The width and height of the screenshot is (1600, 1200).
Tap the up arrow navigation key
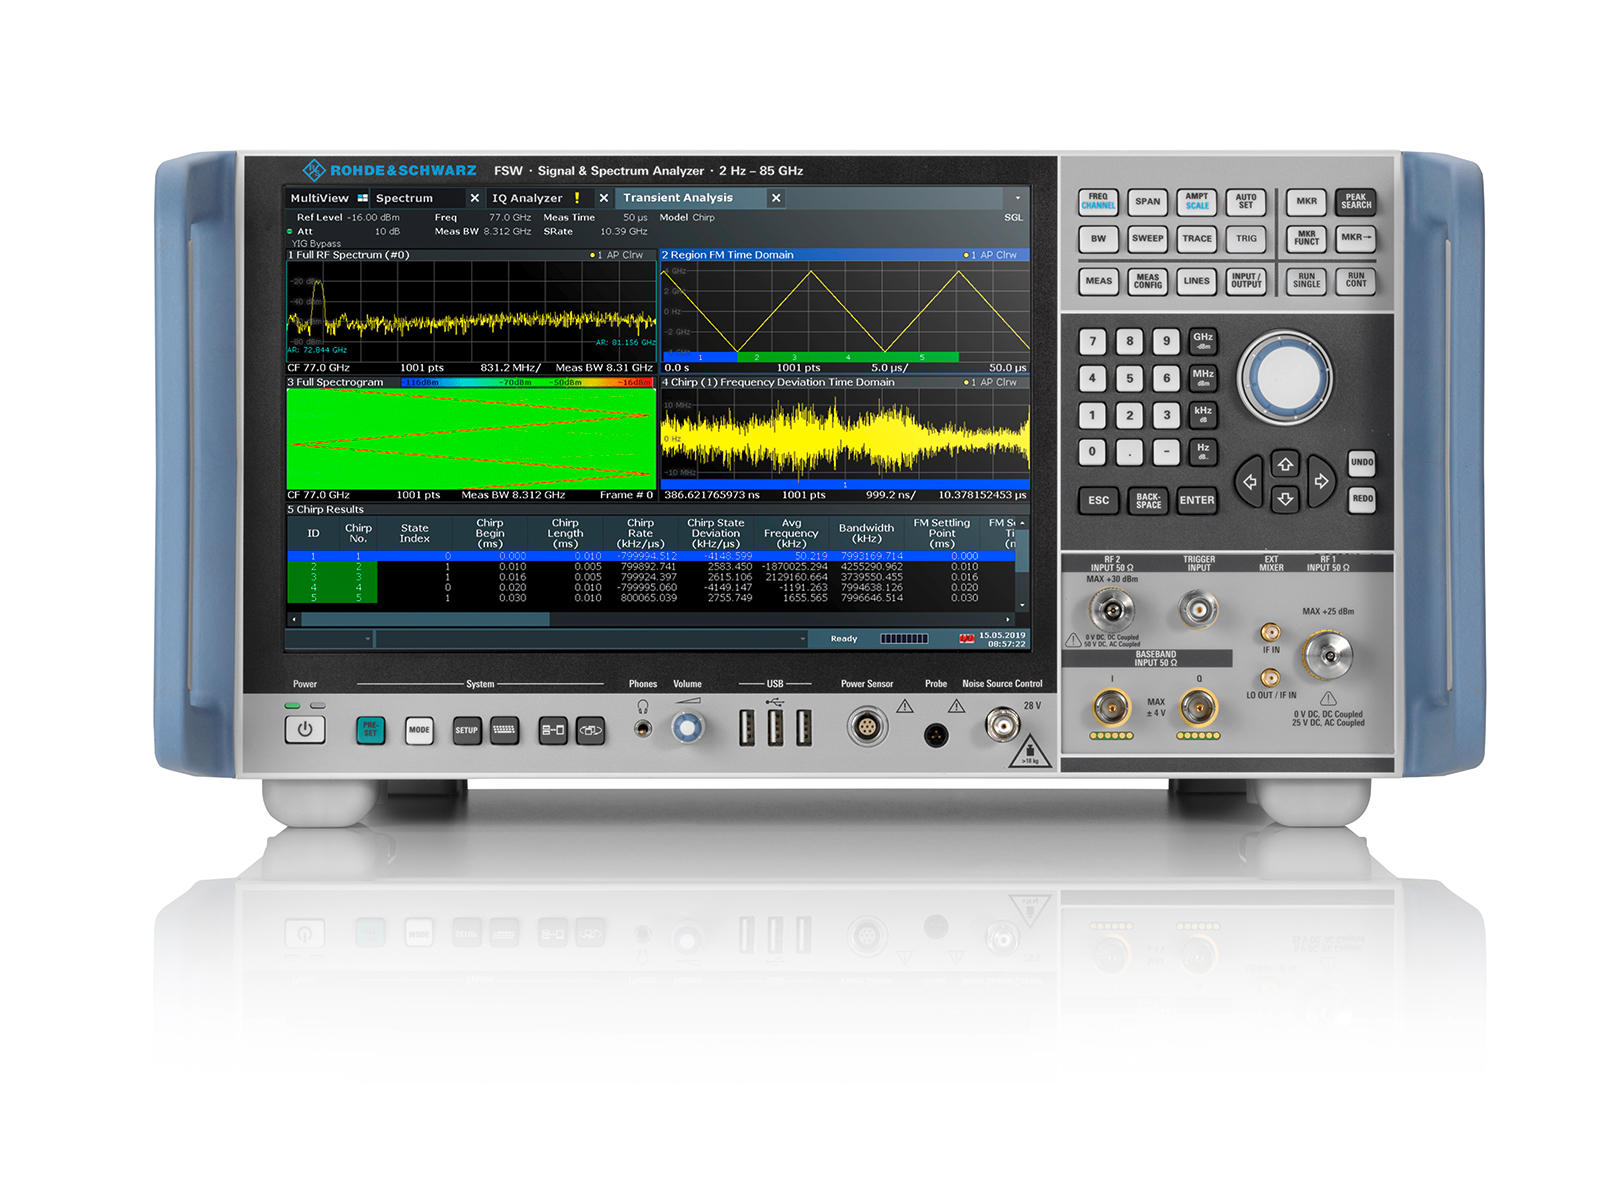1285,465
